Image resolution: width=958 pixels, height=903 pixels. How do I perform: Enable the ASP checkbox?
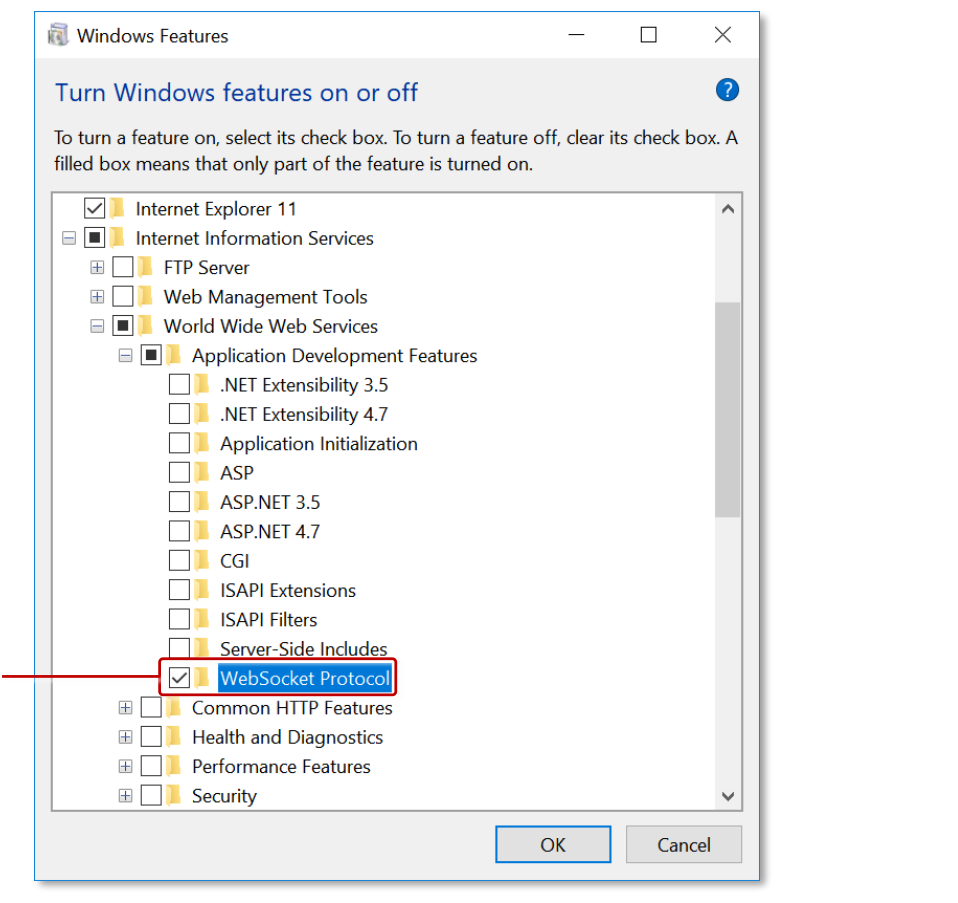tap(180, 472)
